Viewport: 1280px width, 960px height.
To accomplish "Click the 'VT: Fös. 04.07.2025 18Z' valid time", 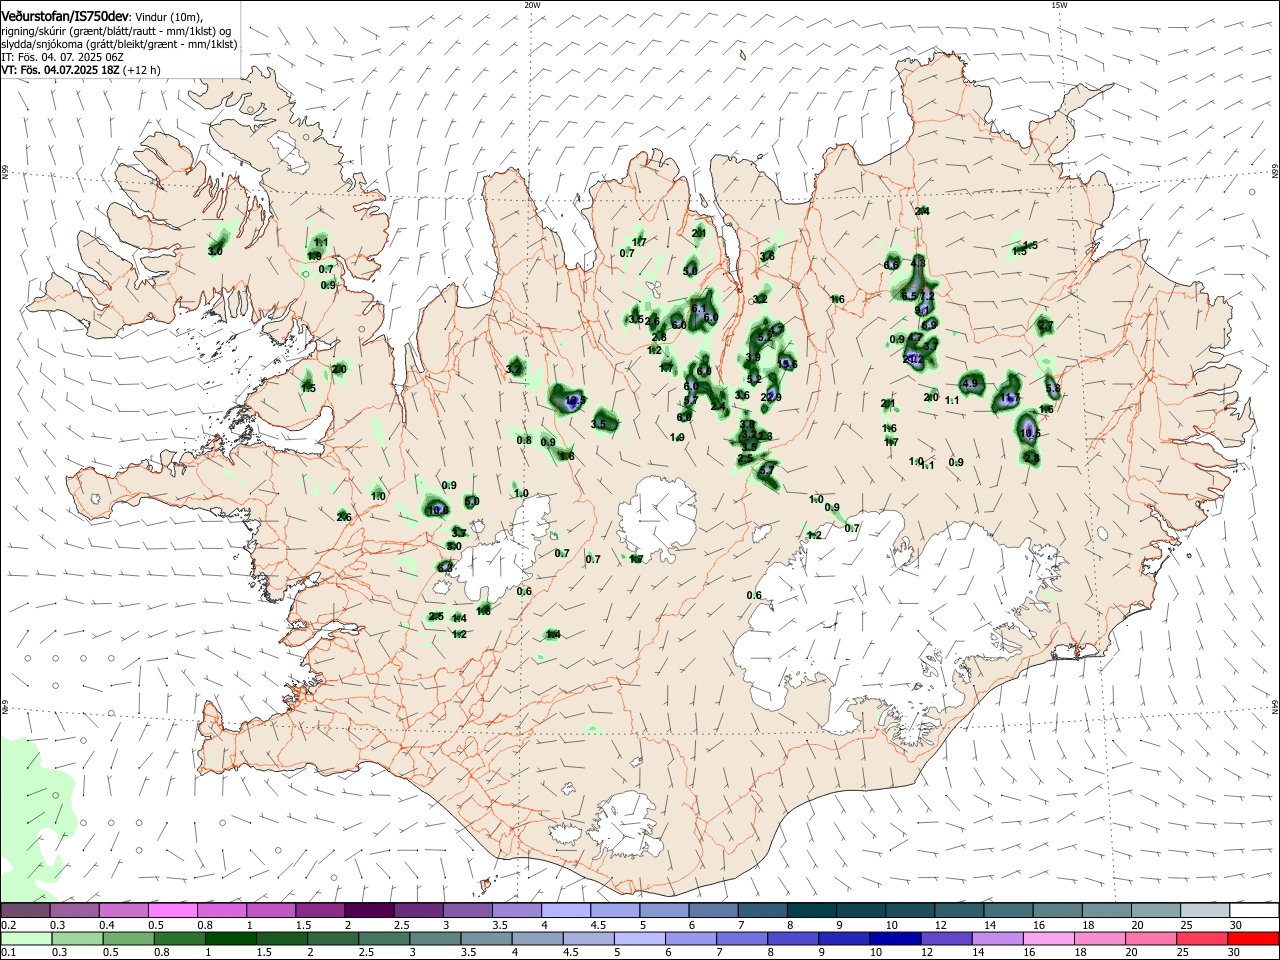I will pyautogui.click(x=61, y=70).
